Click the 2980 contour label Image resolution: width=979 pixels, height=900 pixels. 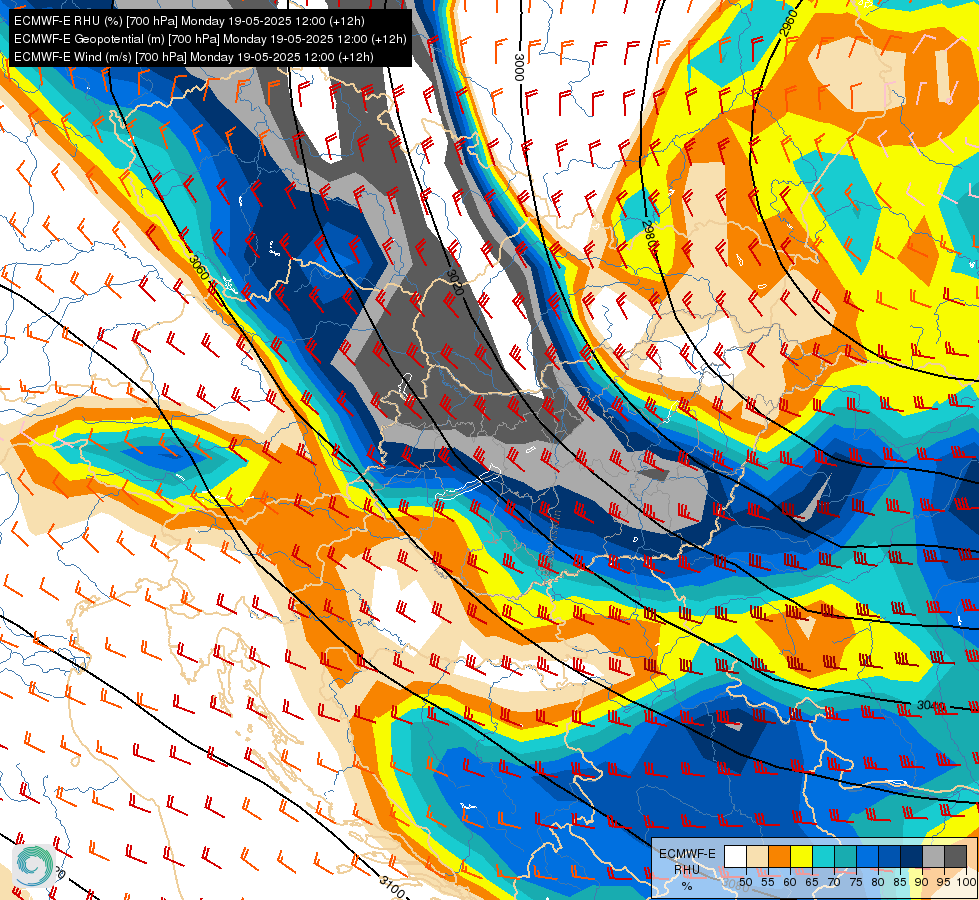(650, 235)
